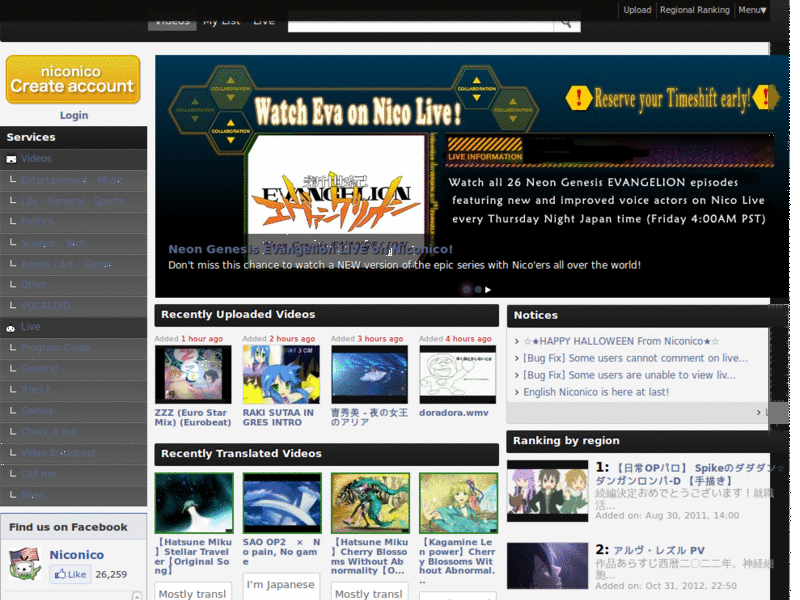This screenshot has height=600, width=800.
Task: Open the Nsen category
Action: click(33, 494)
